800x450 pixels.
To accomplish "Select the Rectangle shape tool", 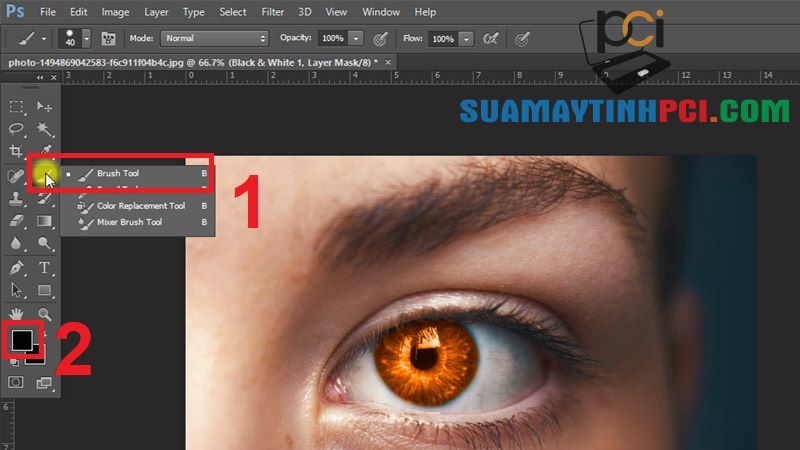I will 44,290.
